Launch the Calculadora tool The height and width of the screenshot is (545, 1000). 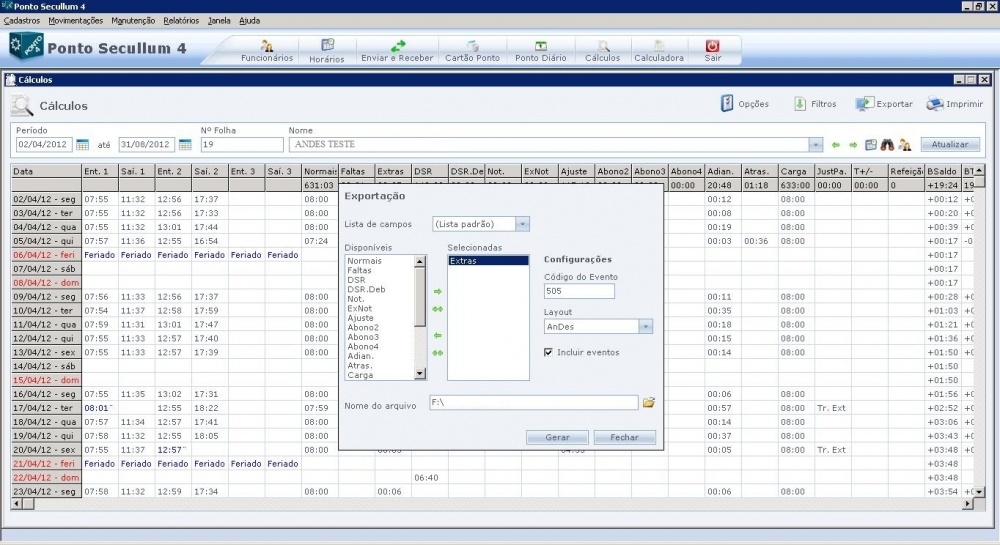[659, 50]
